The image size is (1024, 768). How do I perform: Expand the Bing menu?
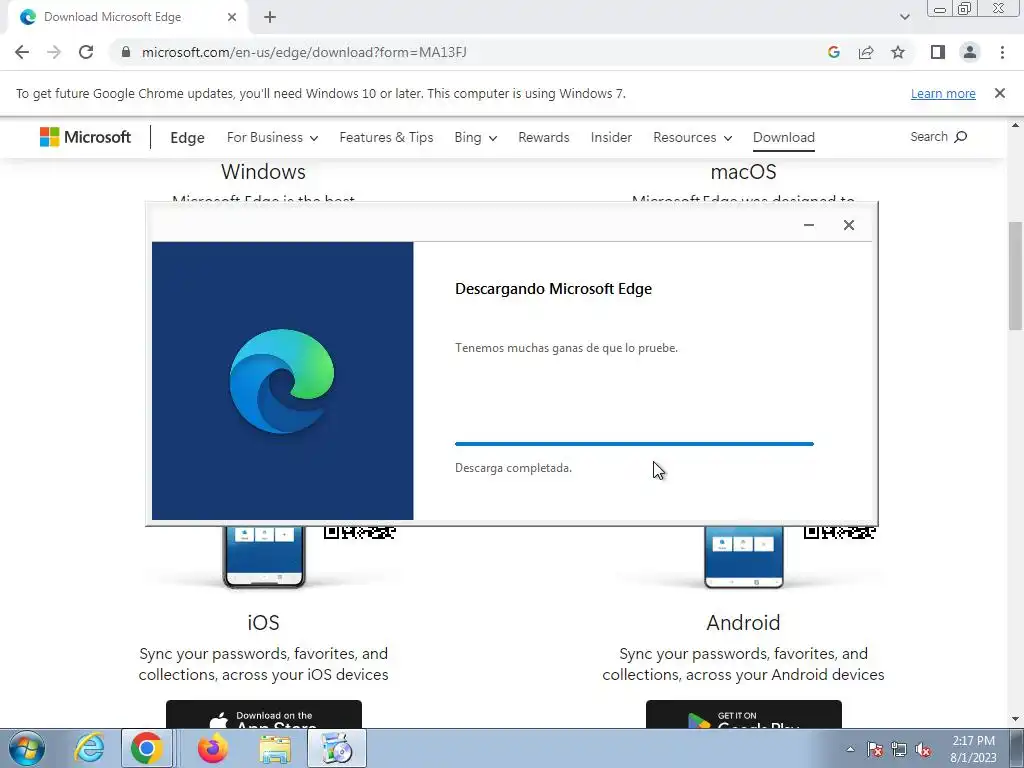pyautogui.click(x=475, y=137)
